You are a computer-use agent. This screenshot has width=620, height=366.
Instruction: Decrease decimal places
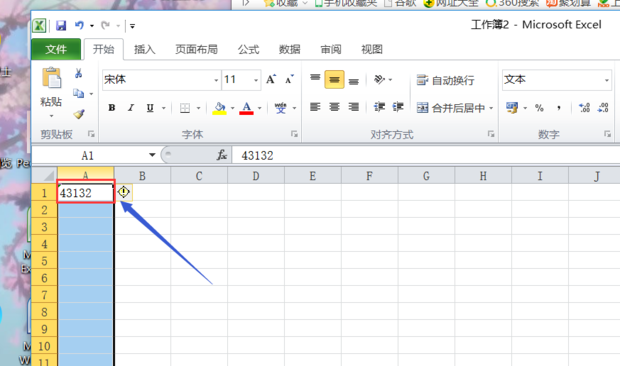pos(603,108)
